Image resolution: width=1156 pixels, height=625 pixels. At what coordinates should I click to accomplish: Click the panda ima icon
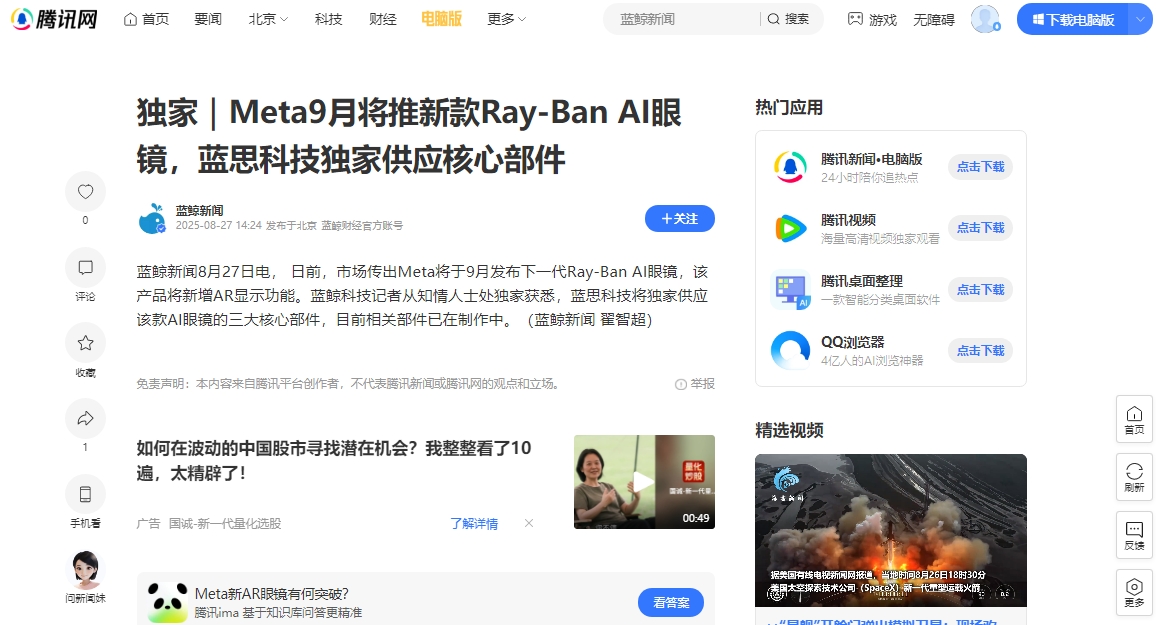tap(167, 602)
